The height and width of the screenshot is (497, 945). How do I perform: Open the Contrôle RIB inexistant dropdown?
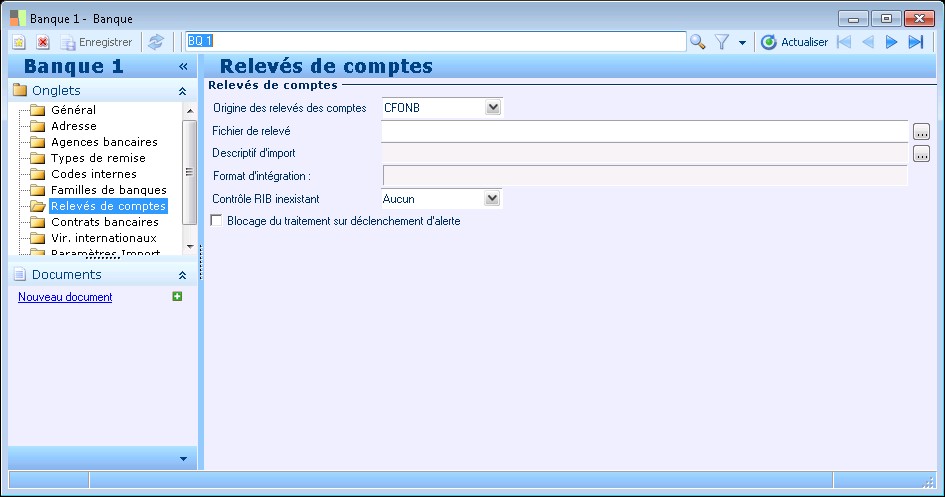(492, 198)
